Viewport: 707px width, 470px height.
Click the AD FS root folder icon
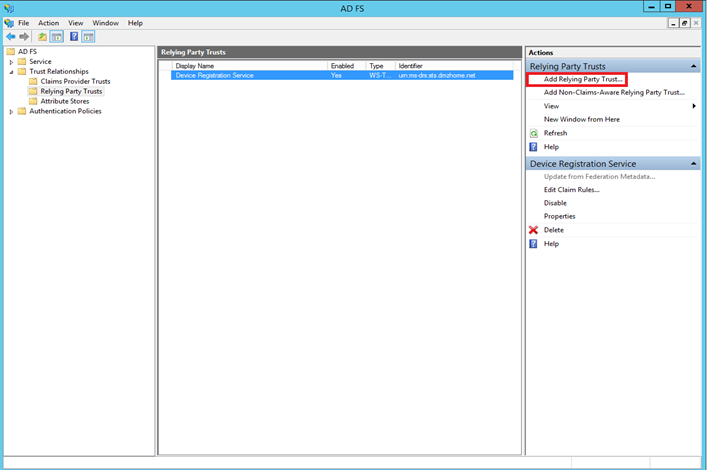pyautogui.click(x=11, y=51)
